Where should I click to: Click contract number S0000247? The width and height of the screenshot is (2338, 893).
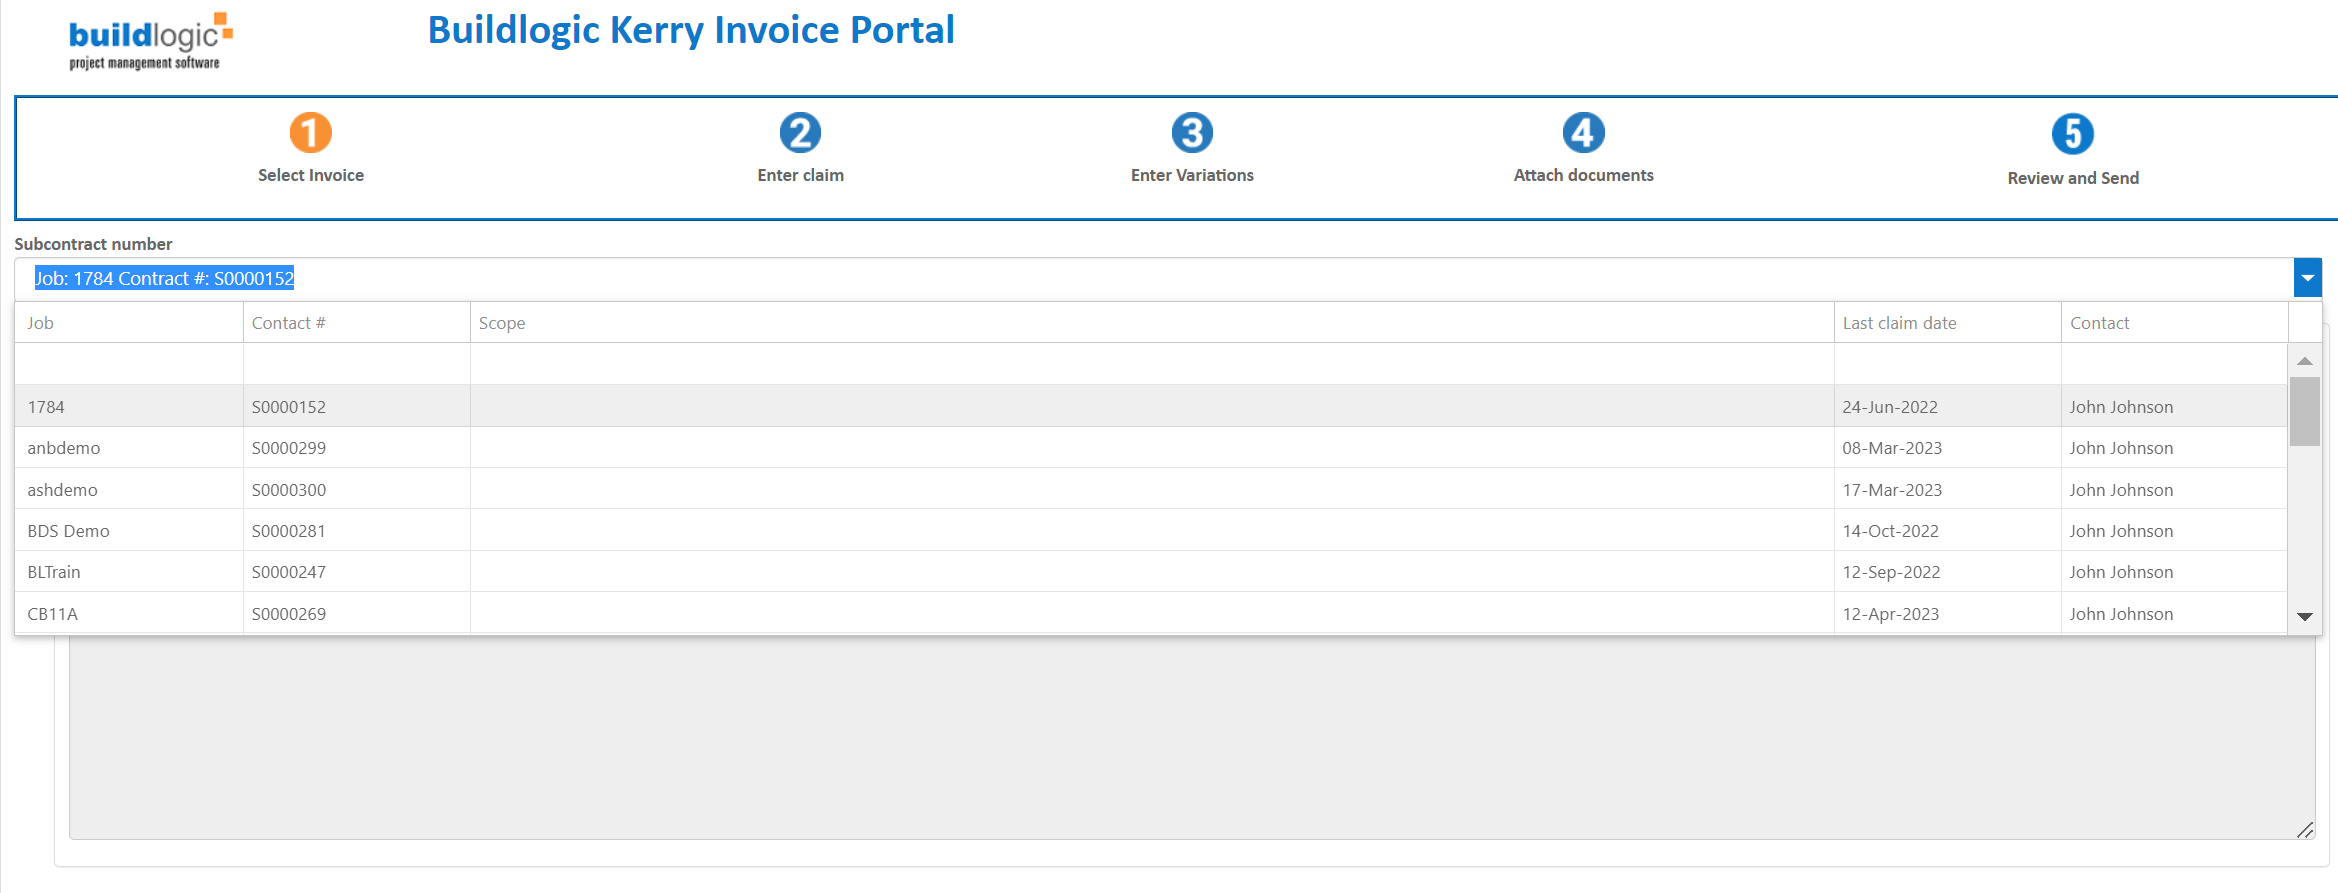click(x=289, y=572)
